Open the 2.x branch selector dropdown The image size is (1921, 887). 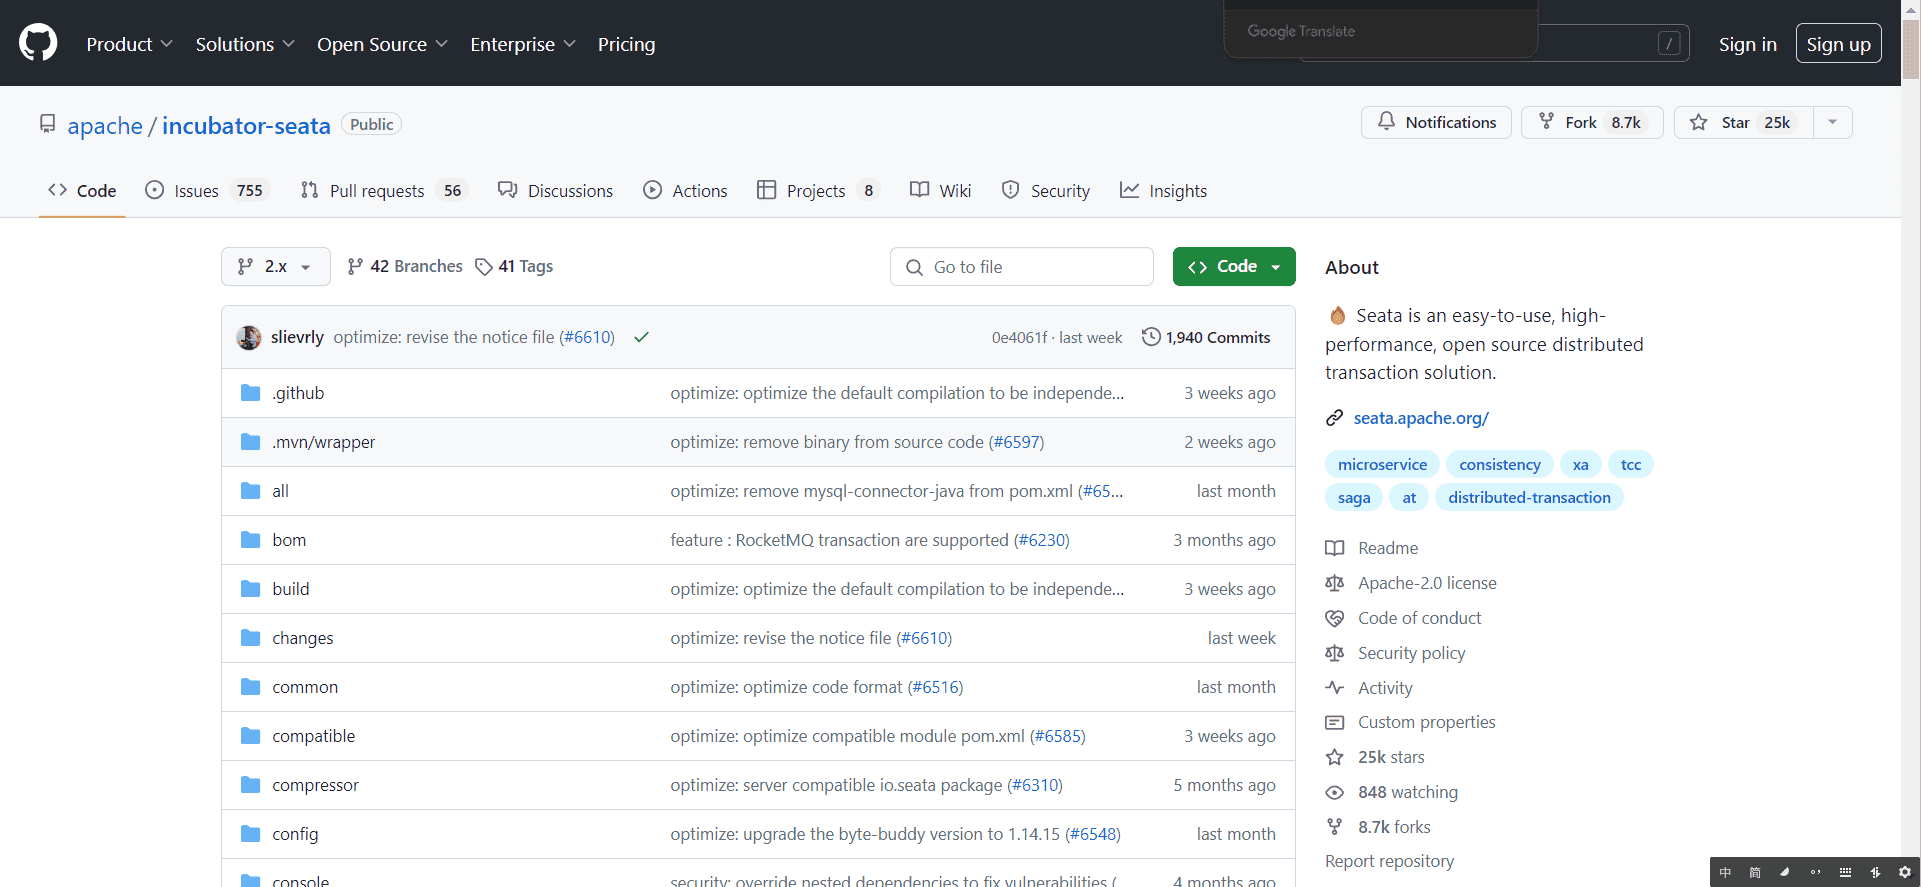tap(275, 266)
